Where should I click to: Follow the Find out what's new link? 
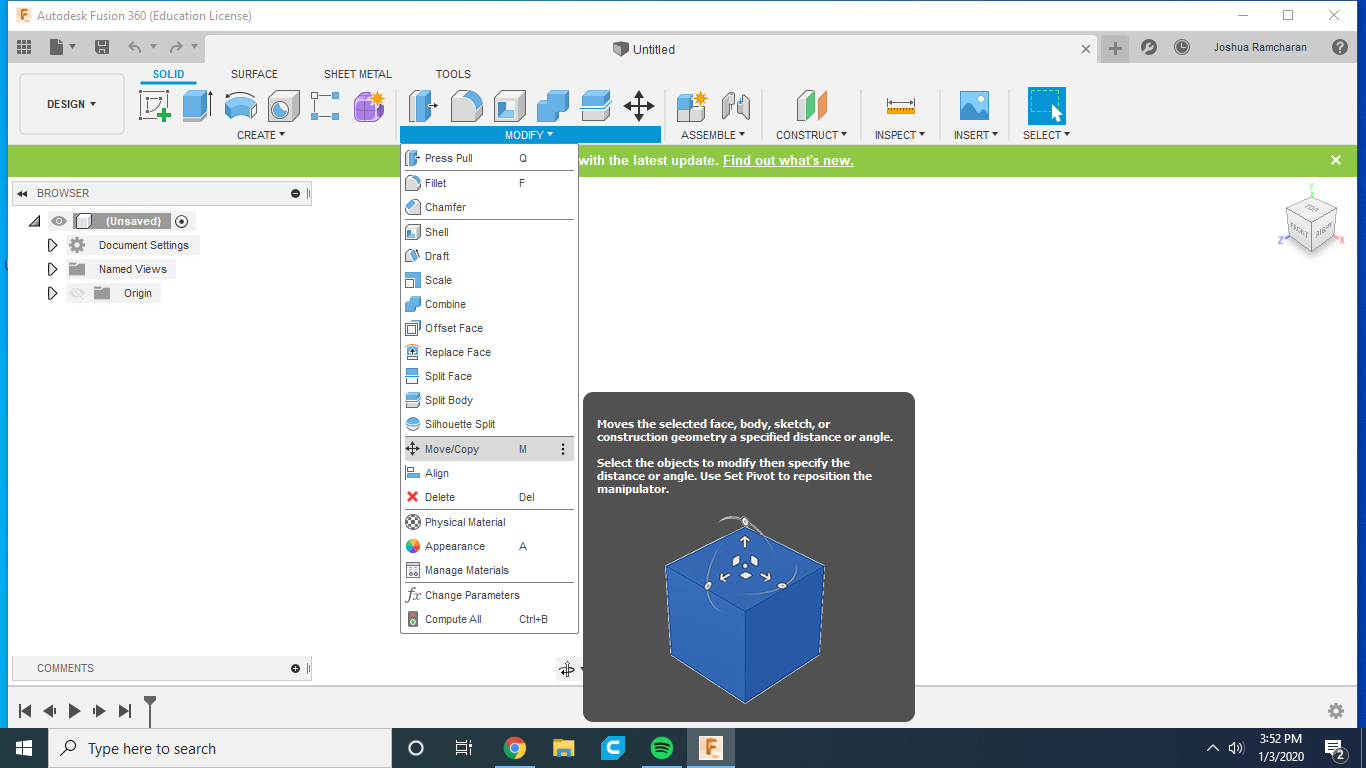788,160
